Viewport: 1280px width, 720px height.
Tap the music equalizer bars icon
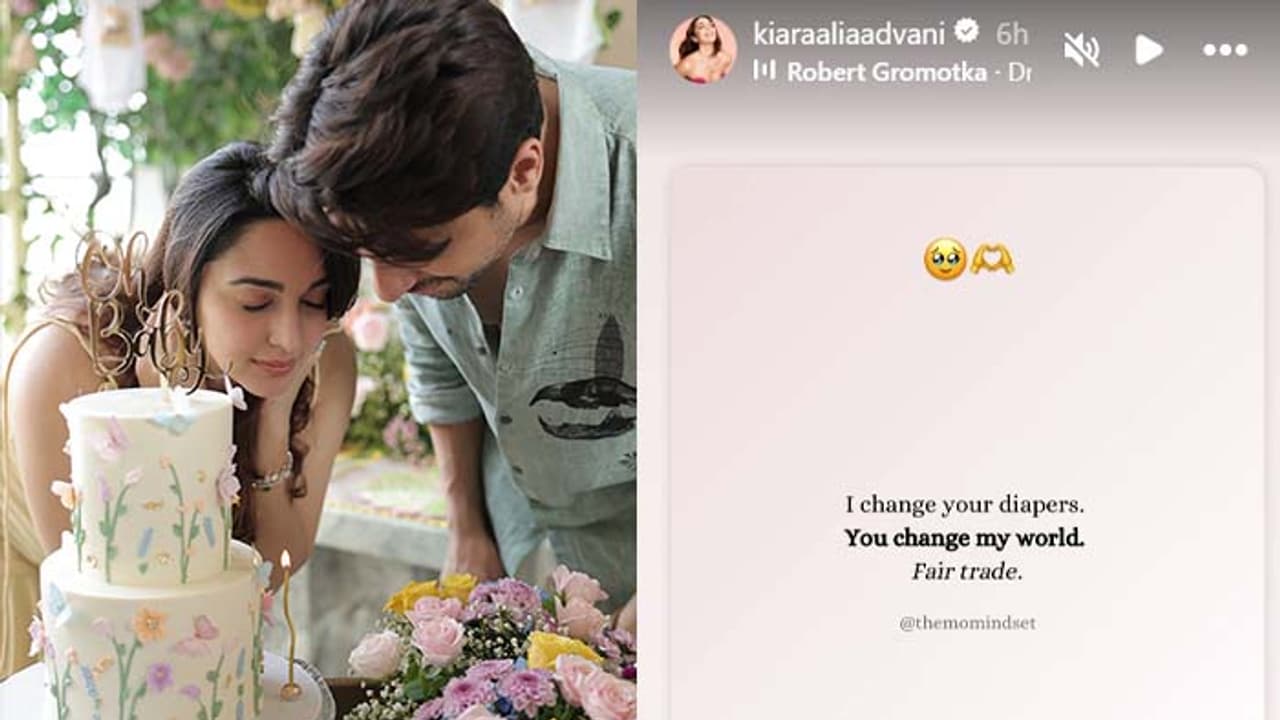click(x=765, y=70)
